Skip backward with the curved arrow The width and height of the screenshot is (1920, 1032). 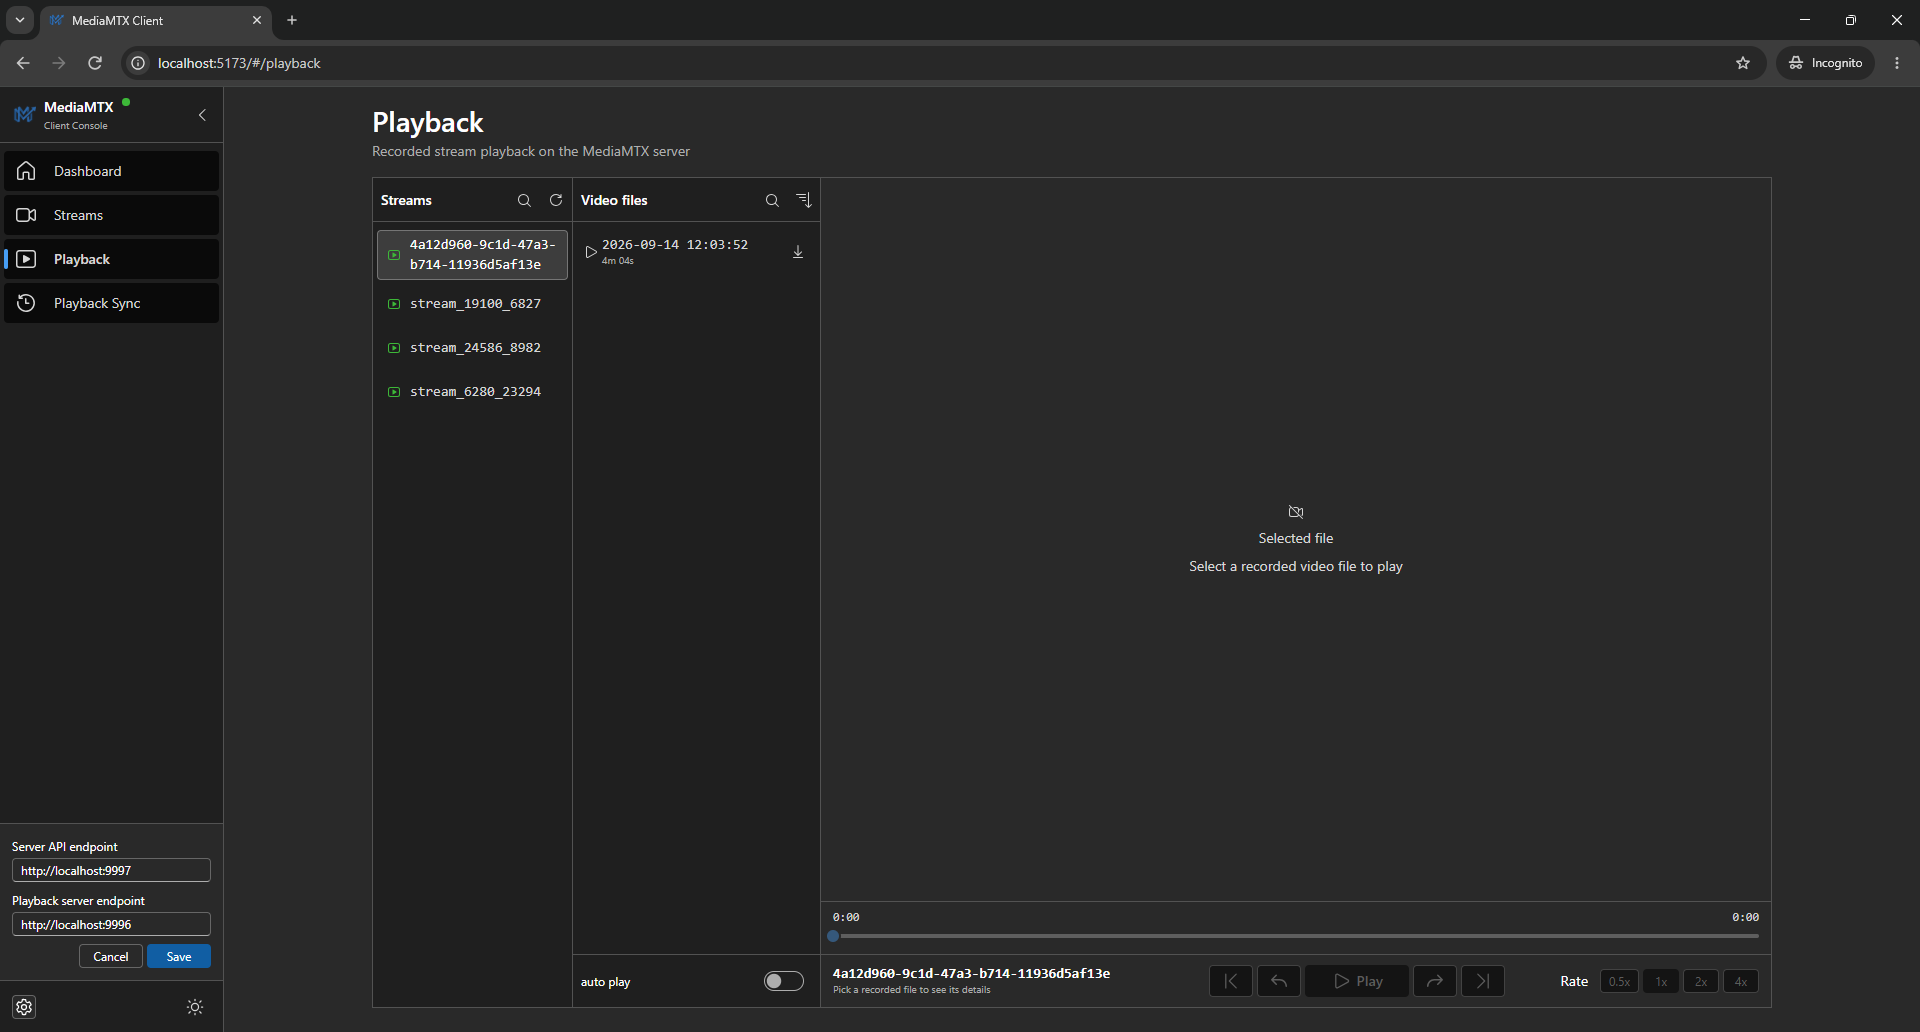pyautogui.click(x=1279, y=981)
